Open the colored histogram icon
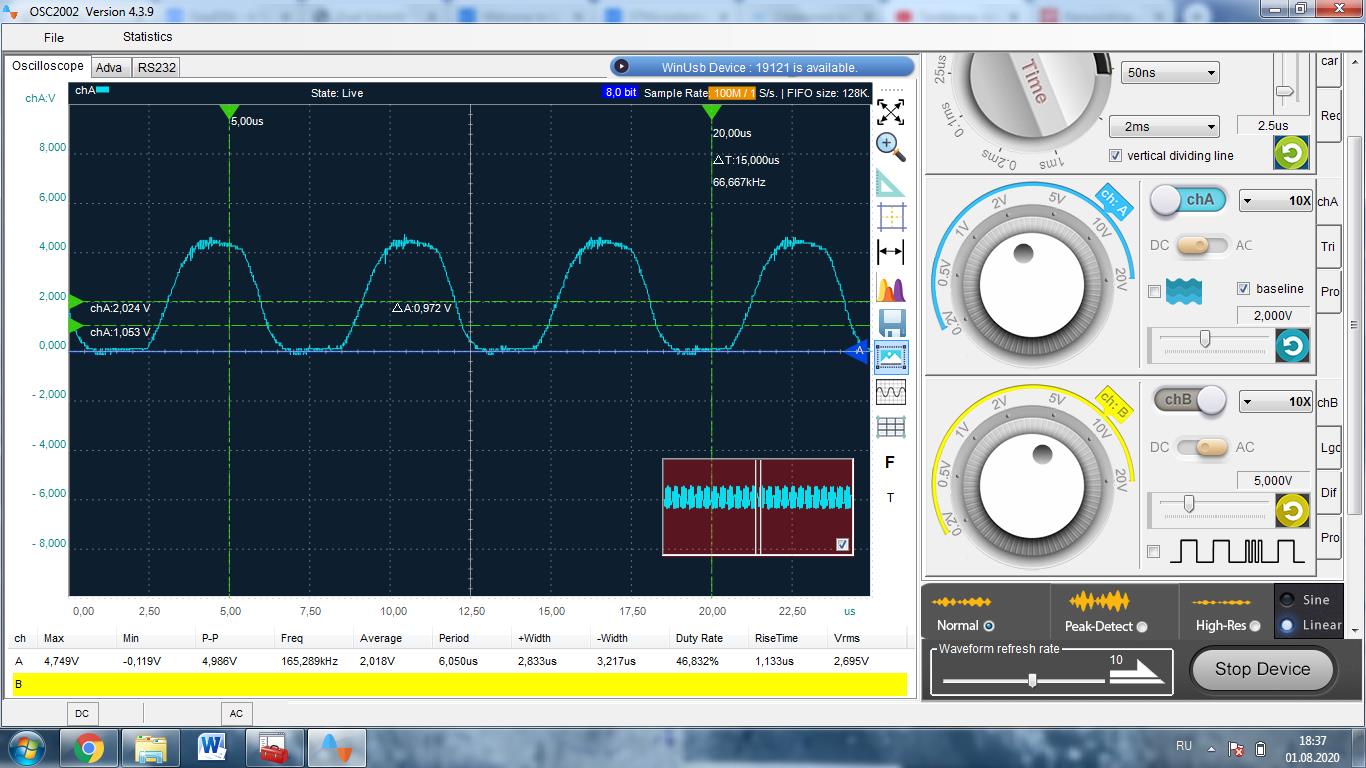1366x768 pixels. 890,289
